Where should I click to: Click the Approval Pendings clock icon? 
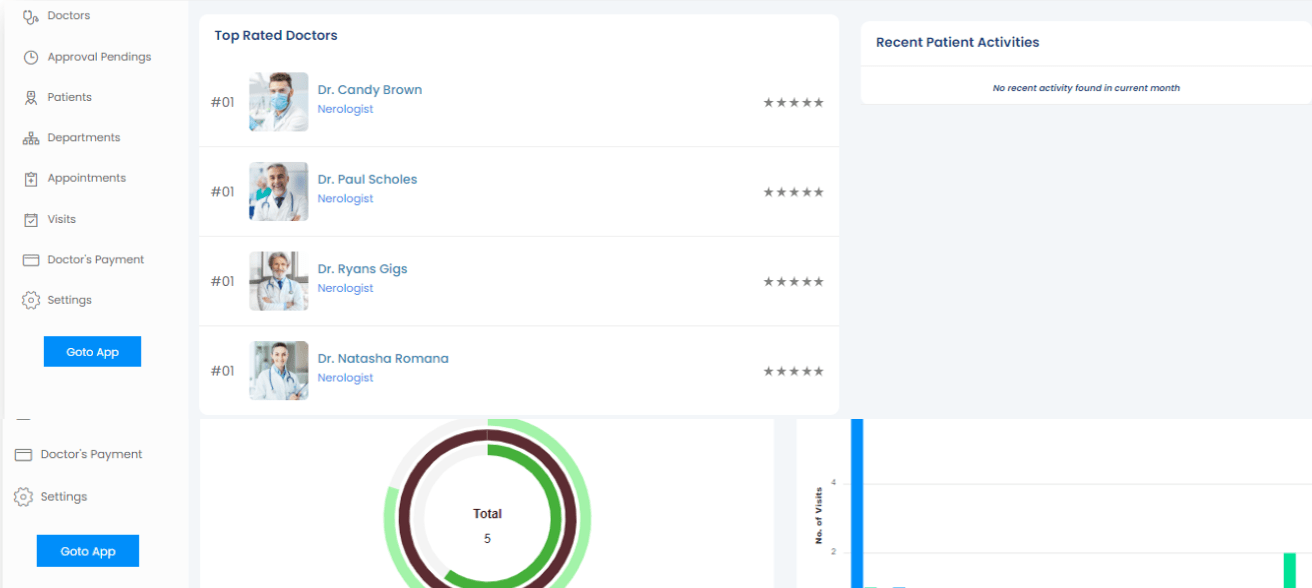pyautogui.click(x=28, y=56)
